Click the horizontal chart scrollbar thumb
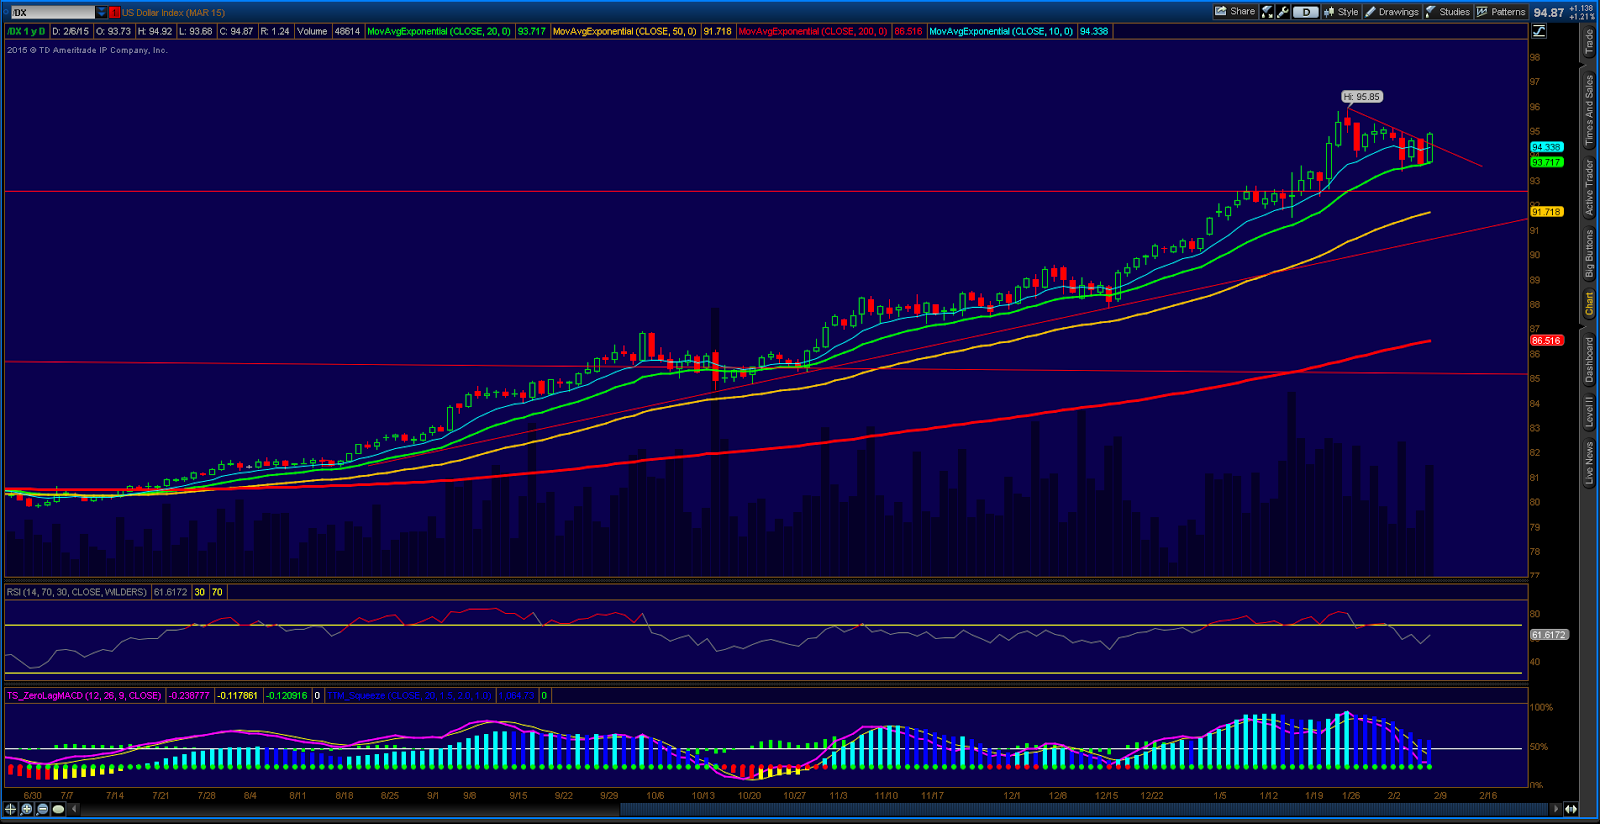Viewport: 1600px width, 824px height. (1083, 809)
